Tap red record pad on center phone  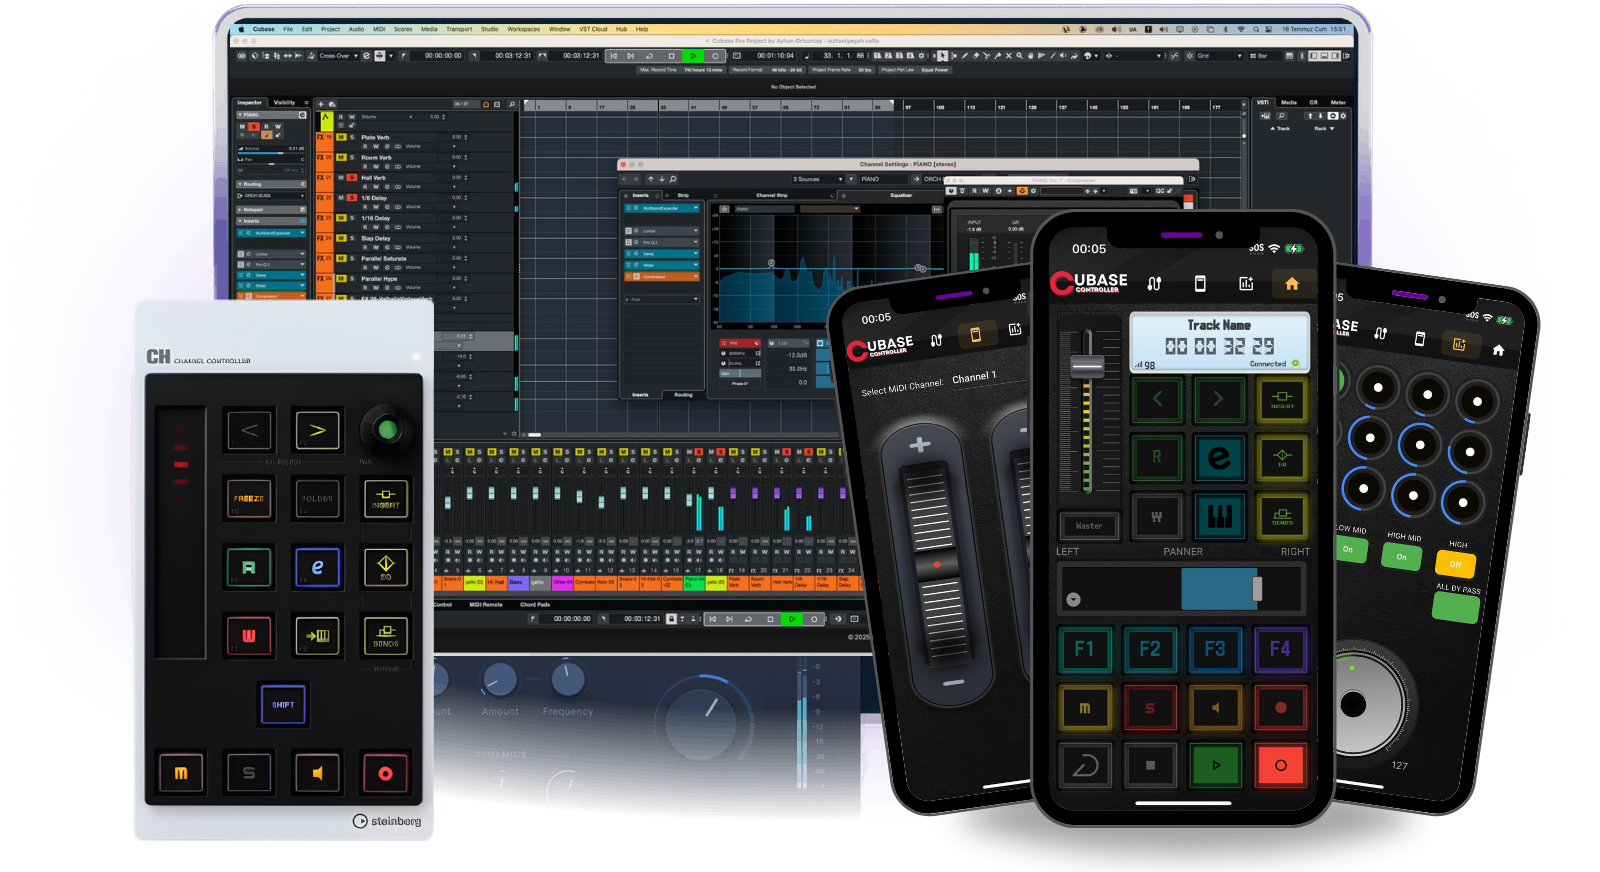click(1281, 765)
